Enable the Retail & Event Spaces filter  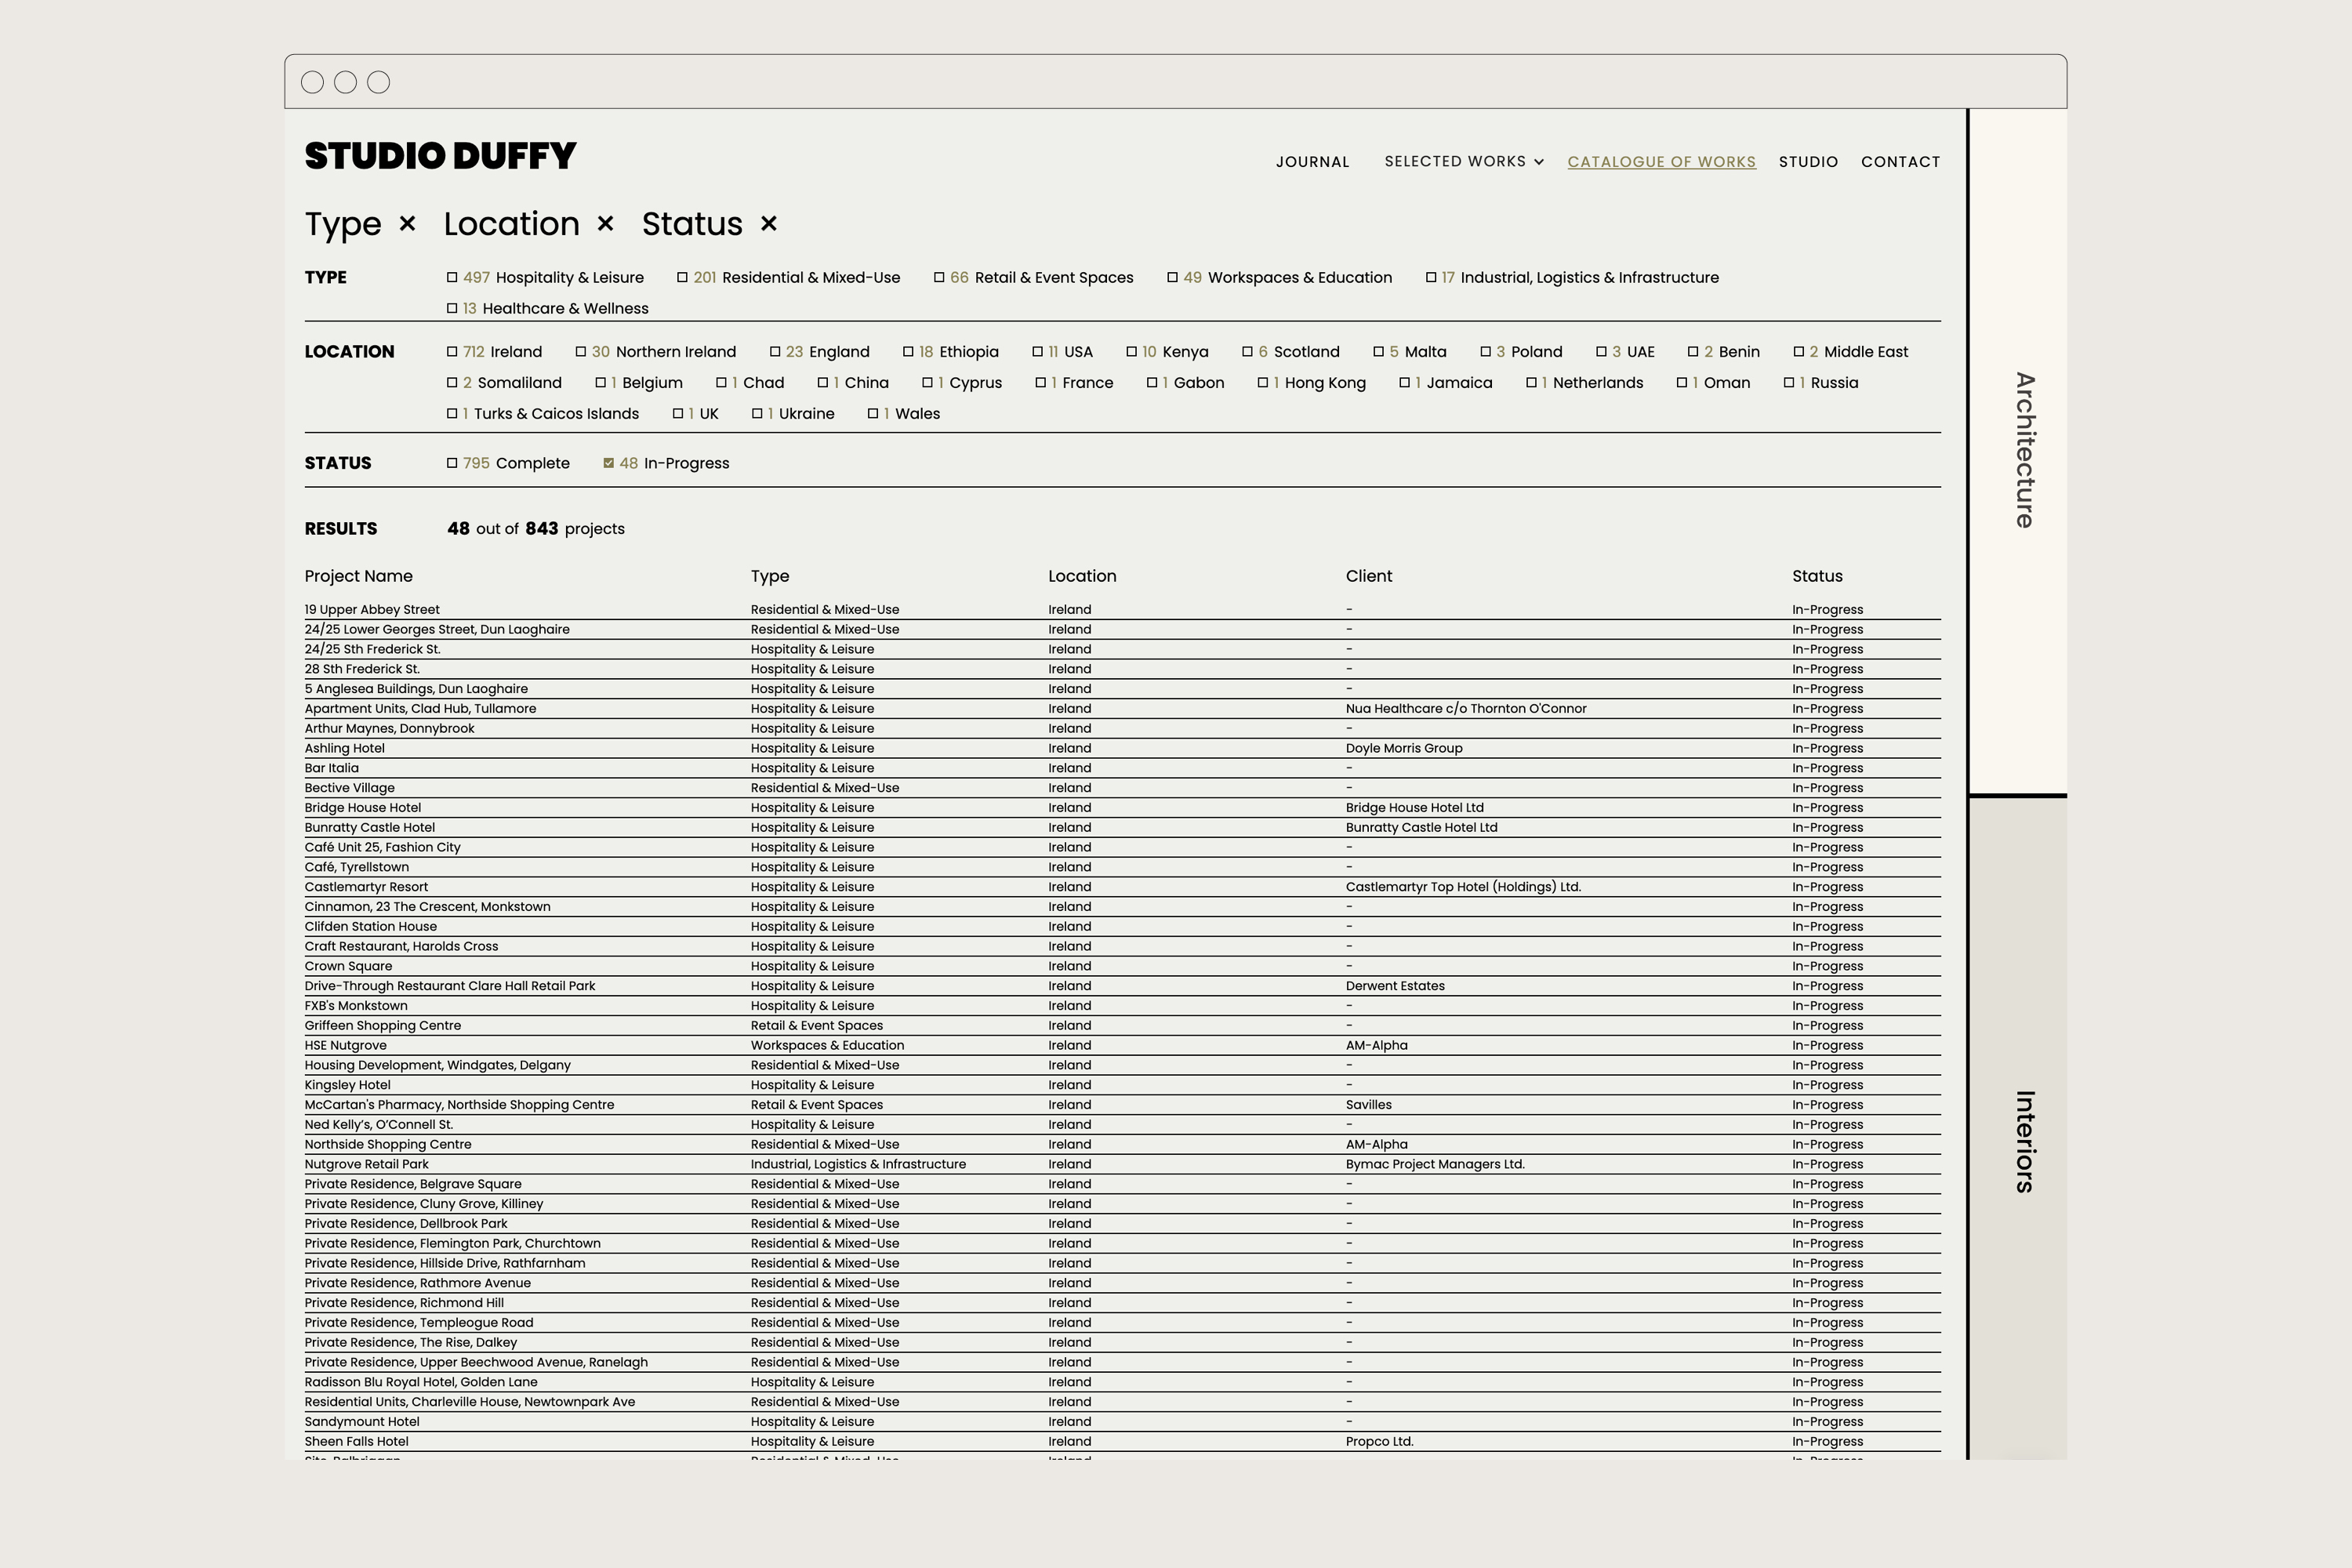point(939,278)
